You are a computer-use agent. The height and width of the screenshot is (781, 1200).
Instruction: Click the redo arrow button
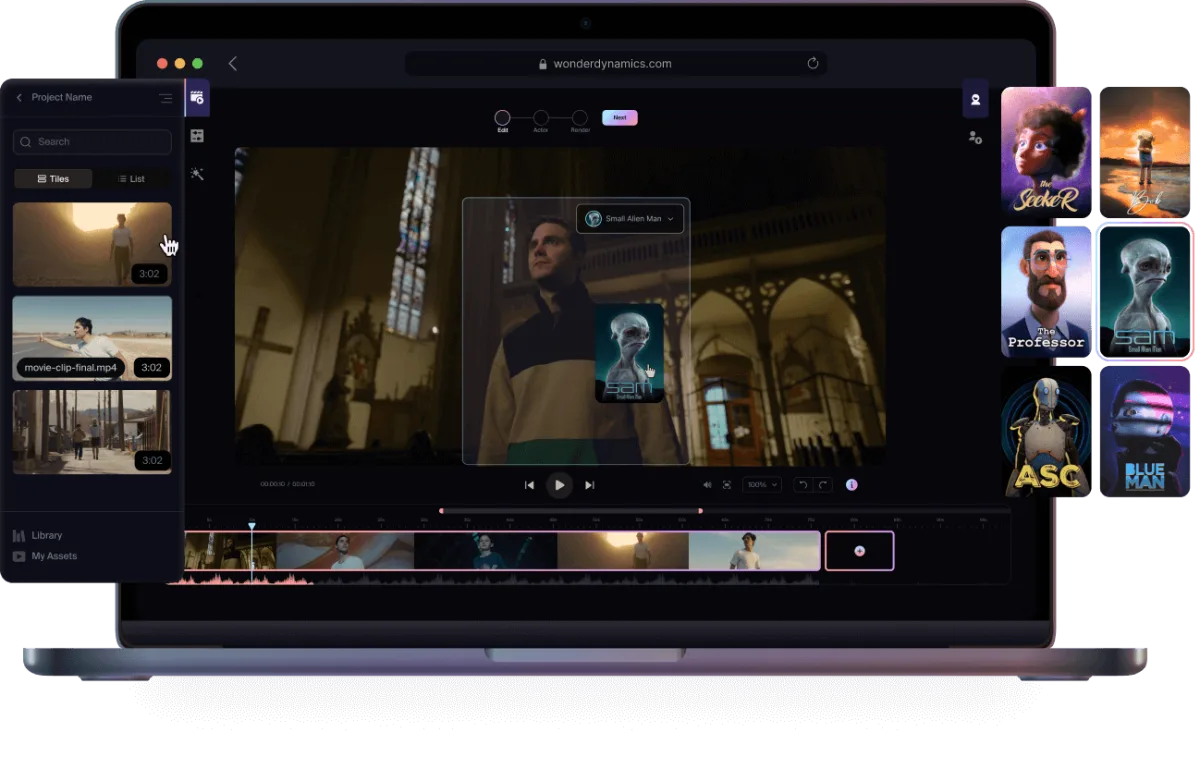pos(823,485)
